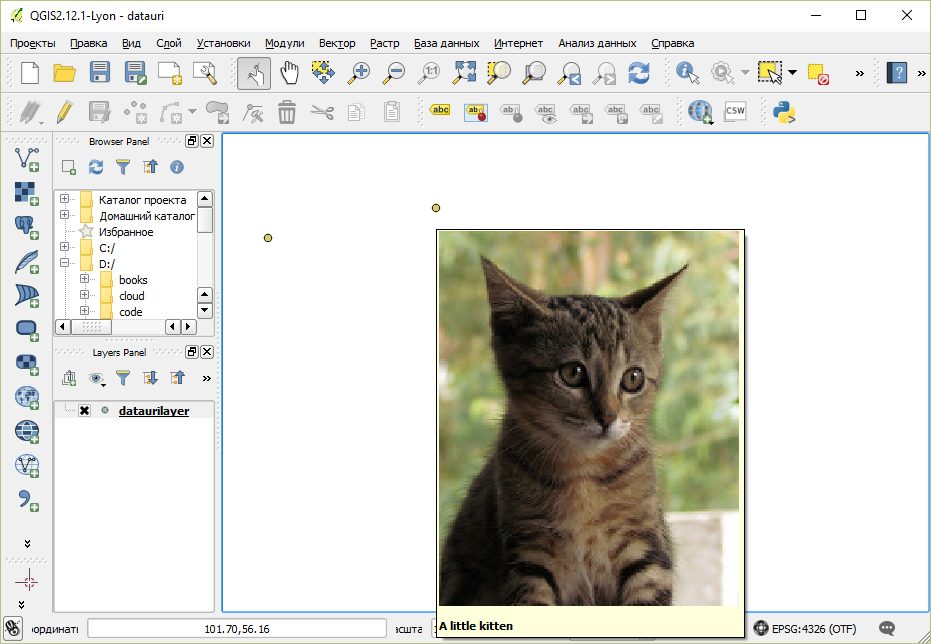Viewport: 931px width, 644px height.
Task: Select the Pan Map hand tool
Action: point(289,72)
